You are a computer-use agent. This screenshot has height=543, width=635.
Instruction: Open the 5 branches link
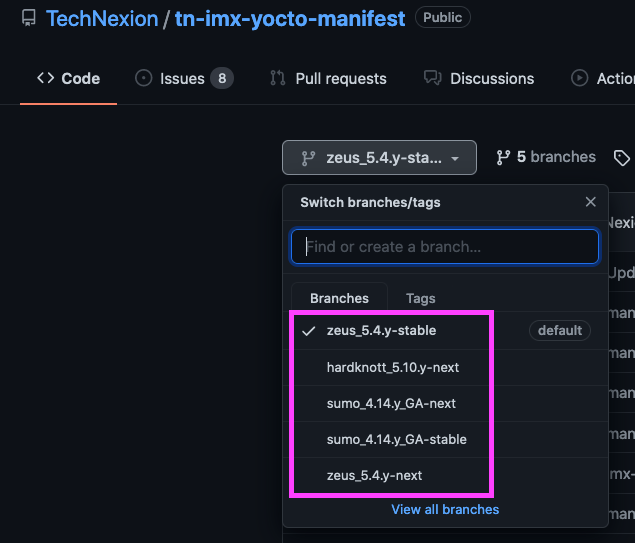point(546,157)
